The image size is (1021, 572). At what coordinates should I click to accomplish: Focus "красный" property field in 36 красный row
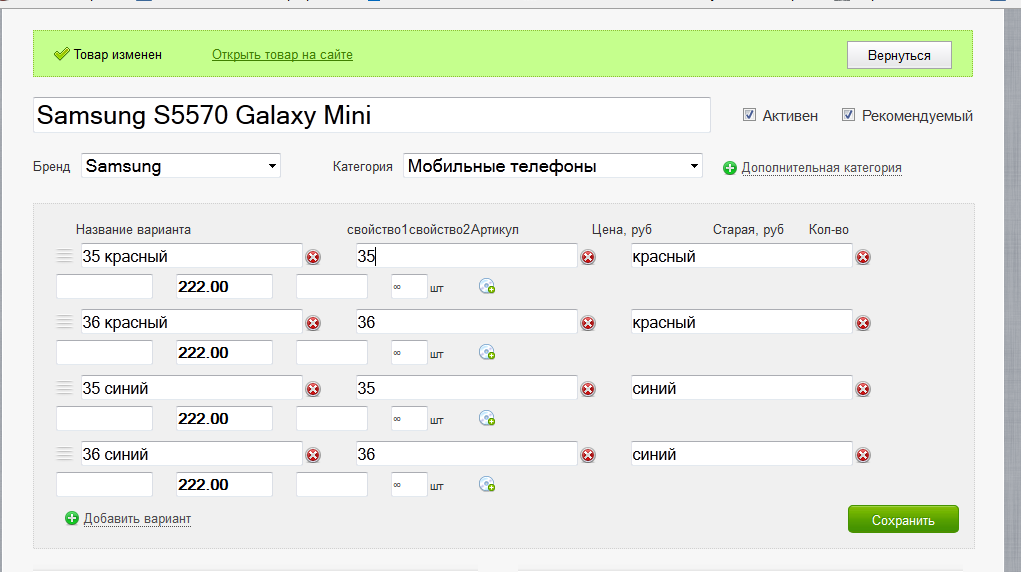tap(742, 322)
